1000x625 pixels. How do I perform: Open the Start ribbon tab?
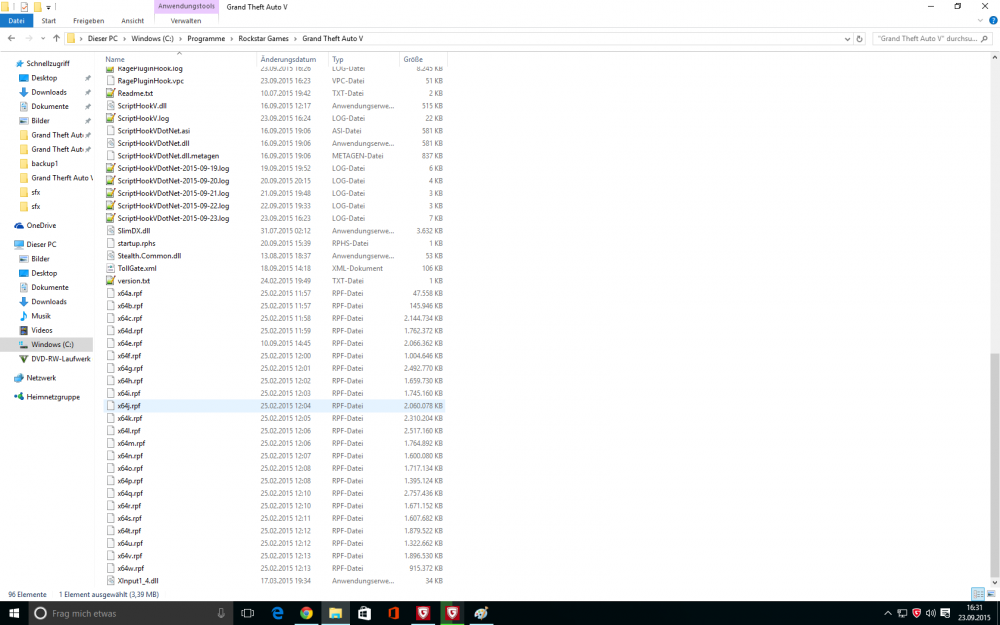tap(48, 20)
